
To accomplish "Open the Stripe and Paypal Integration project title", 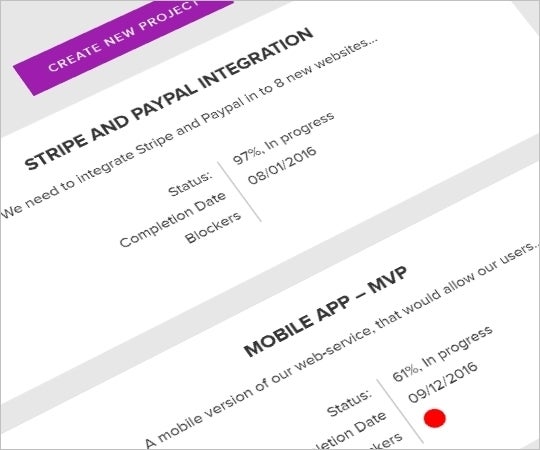I will (x=169, y=99).
